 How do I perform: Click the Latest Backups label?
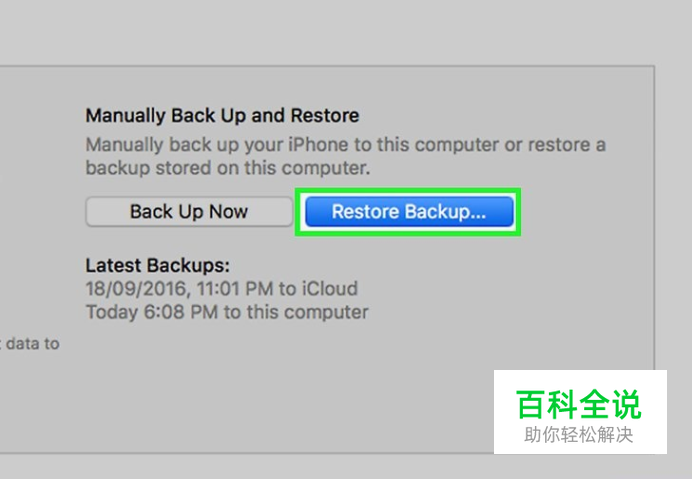[158, 265]
